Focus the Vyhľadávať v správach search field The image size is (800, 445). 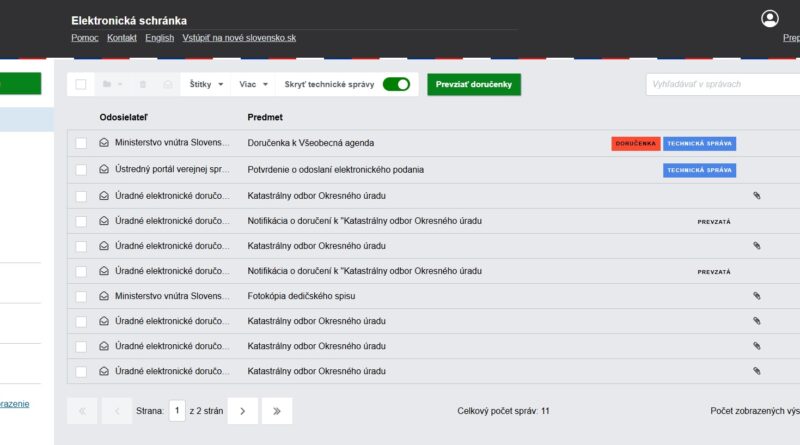722,85
